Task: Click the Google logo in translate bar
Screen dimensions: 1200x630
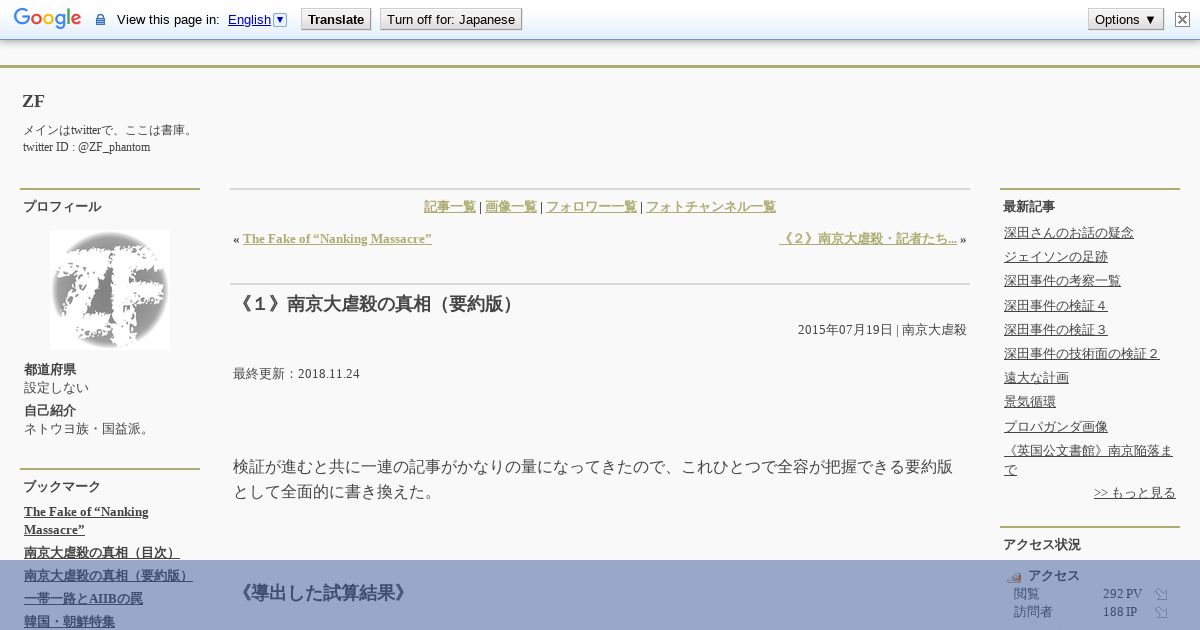Action: pyautogui.click(x=47, y=19)
